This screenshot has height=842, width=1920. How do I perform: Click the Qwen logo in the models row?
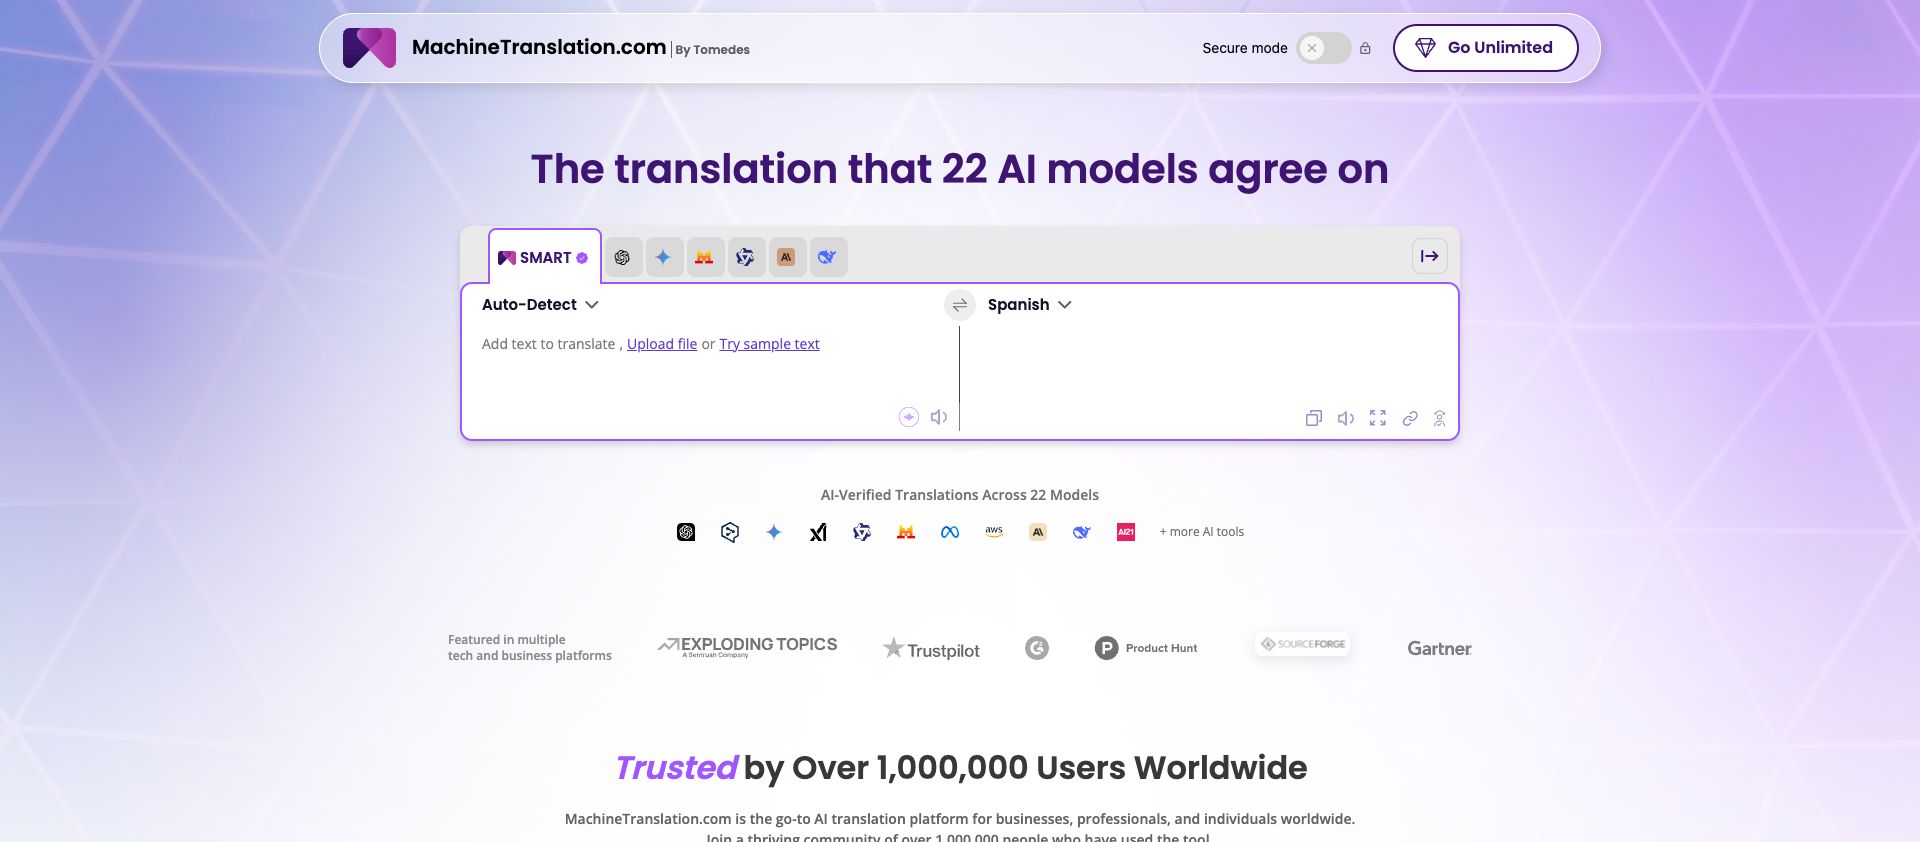(x=862, y=532)
